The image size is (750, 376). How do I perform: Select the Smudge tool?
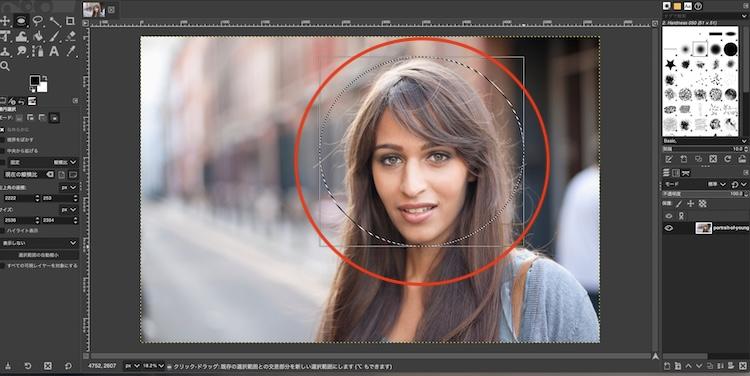click(x=21, y=51)
